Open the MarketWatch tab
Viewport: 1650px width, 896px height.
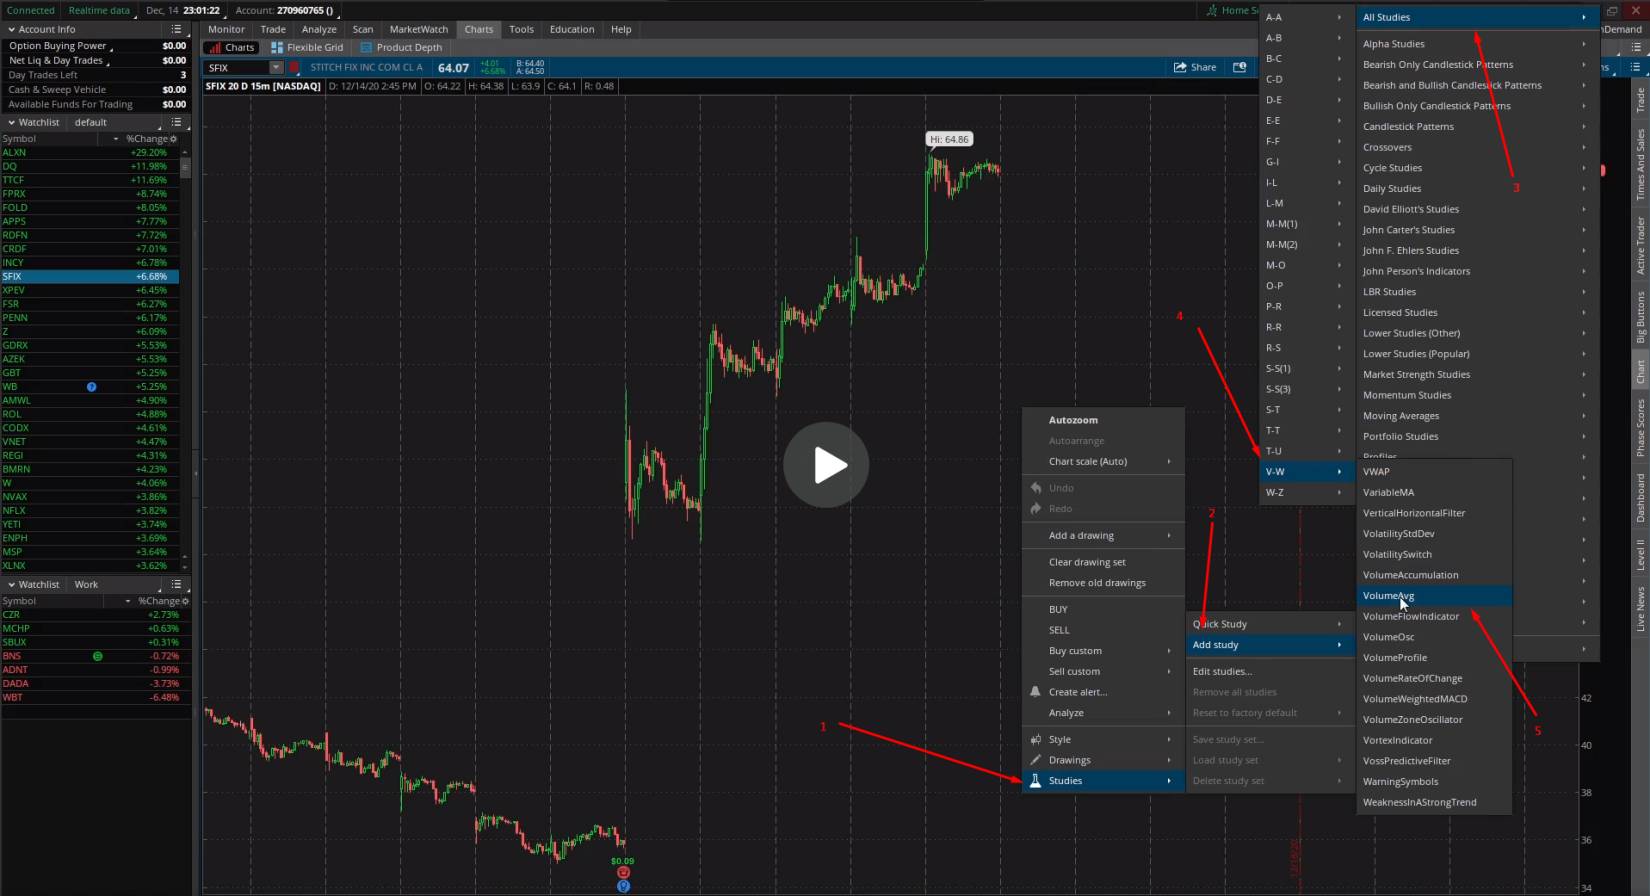coord(418,29)
